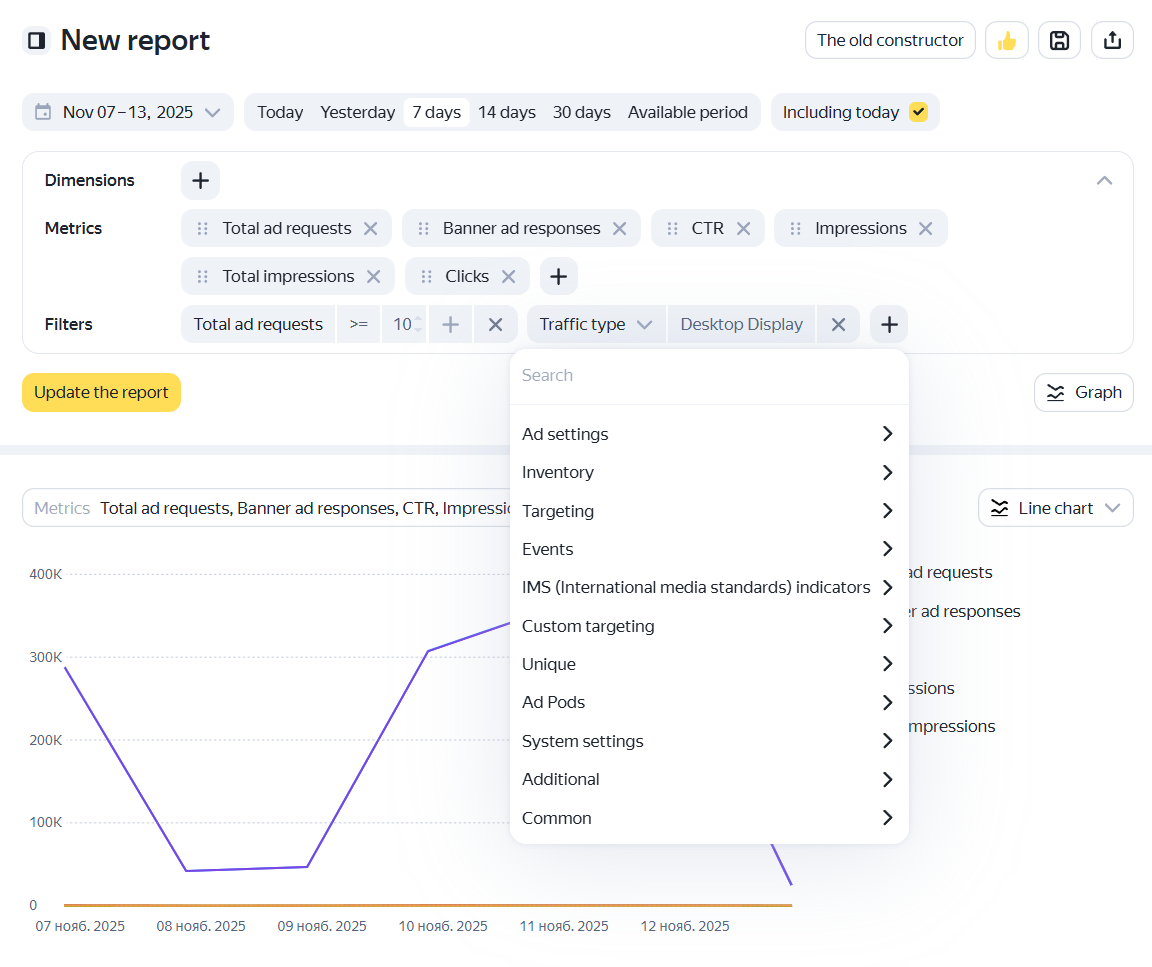1152x967 pixels.
Task: Delete the Traffic type filter
Action: pos(838,325)
